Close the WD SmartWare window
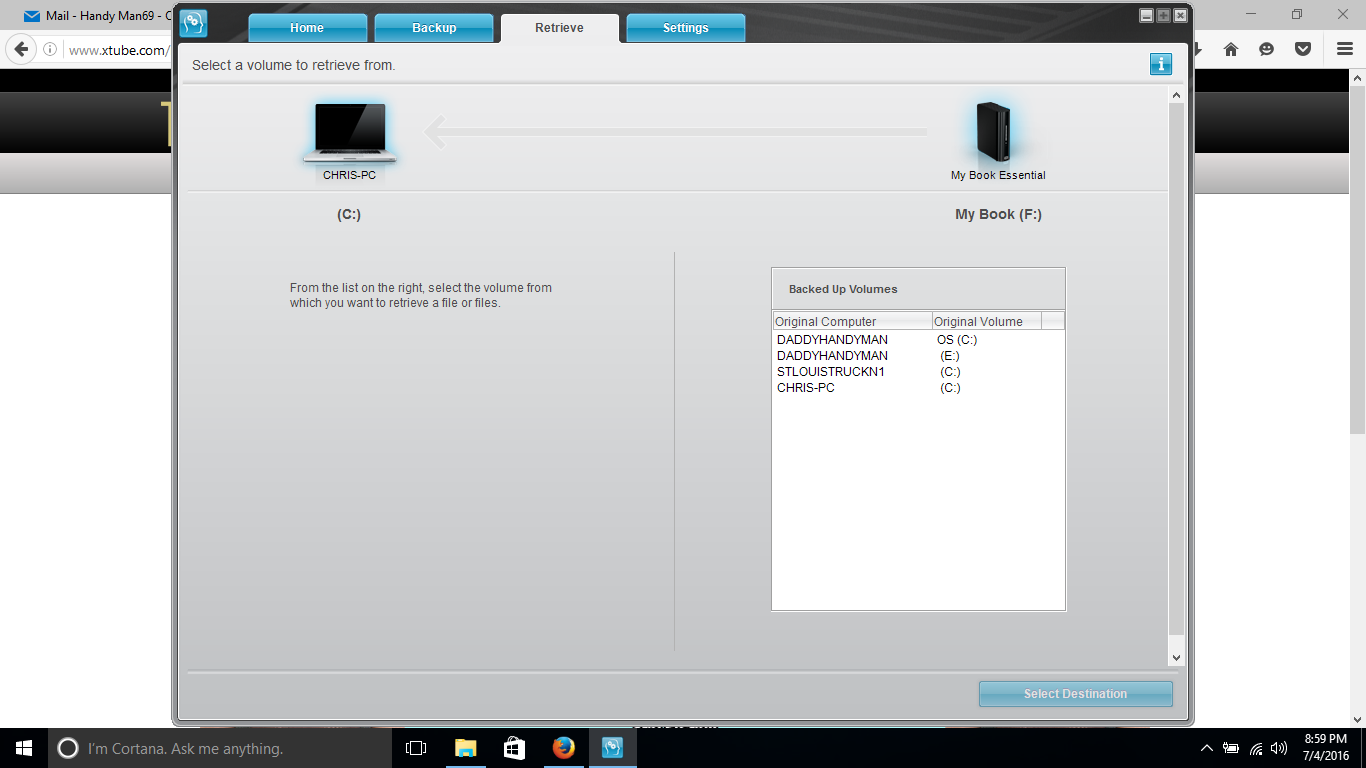Viewport: 1366px width, 768px height. (x=1180, y=15)
